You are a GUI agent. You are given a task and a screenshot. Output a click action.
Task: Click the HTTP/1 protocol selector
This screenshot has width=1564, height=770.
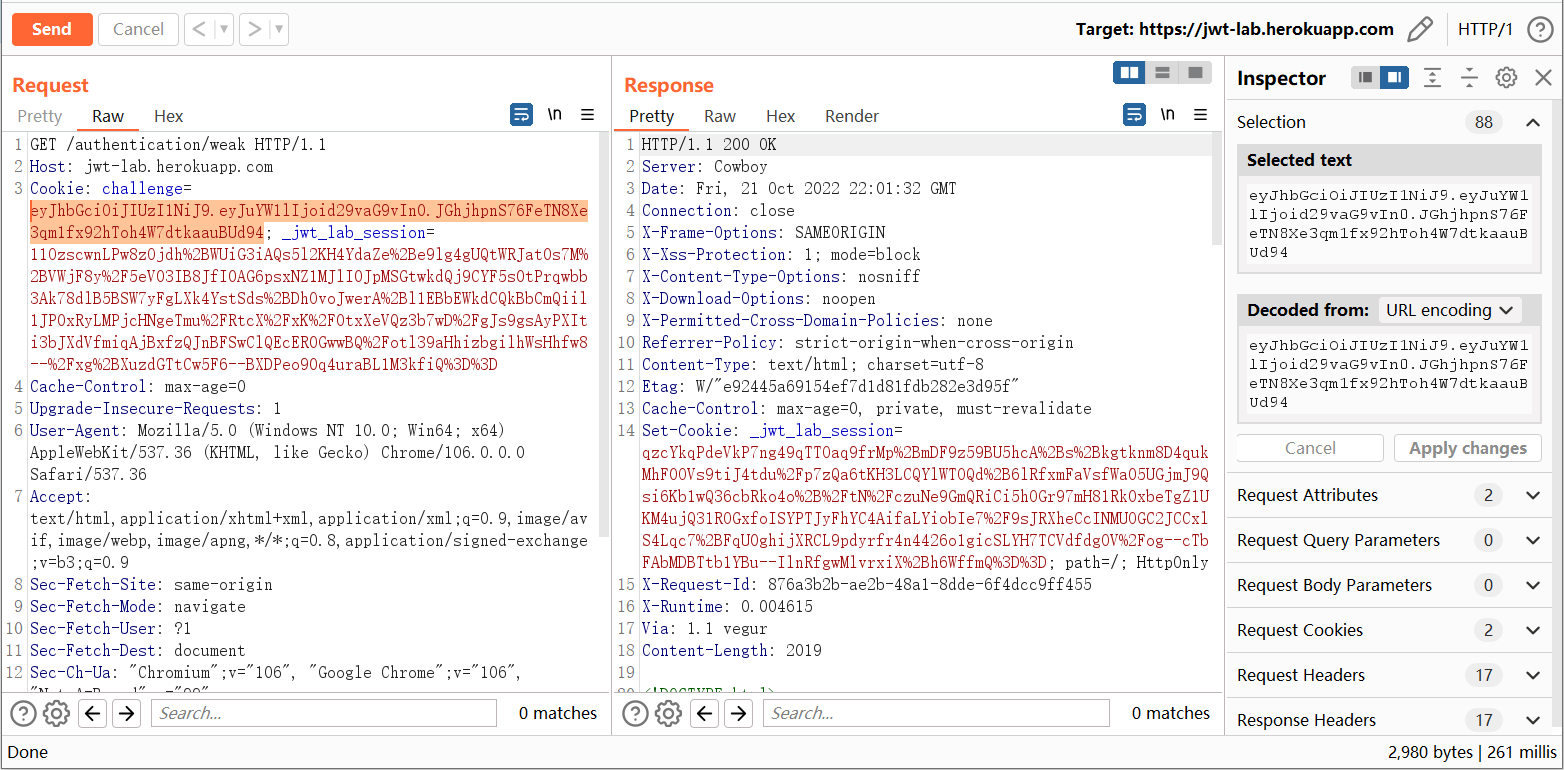point(1485,29)
